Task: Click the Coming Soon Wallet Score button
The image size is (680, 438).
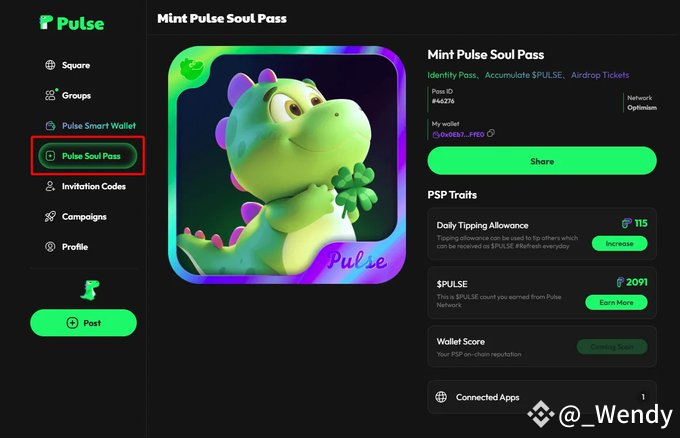Action: click(612, 346)
